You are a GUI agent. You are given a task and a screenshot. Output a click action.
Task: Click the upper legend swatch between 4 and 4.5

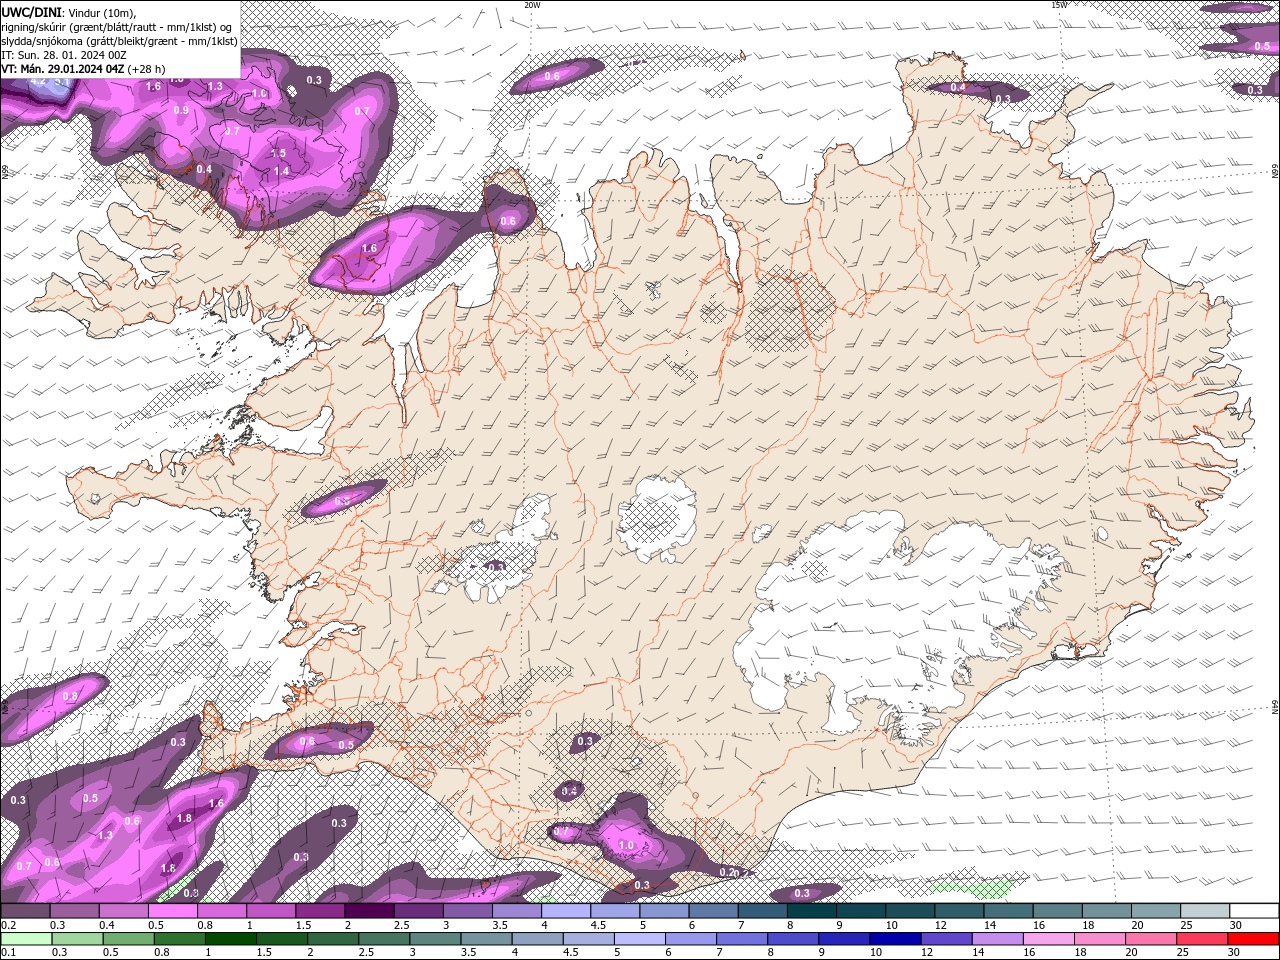coord(565,911)
